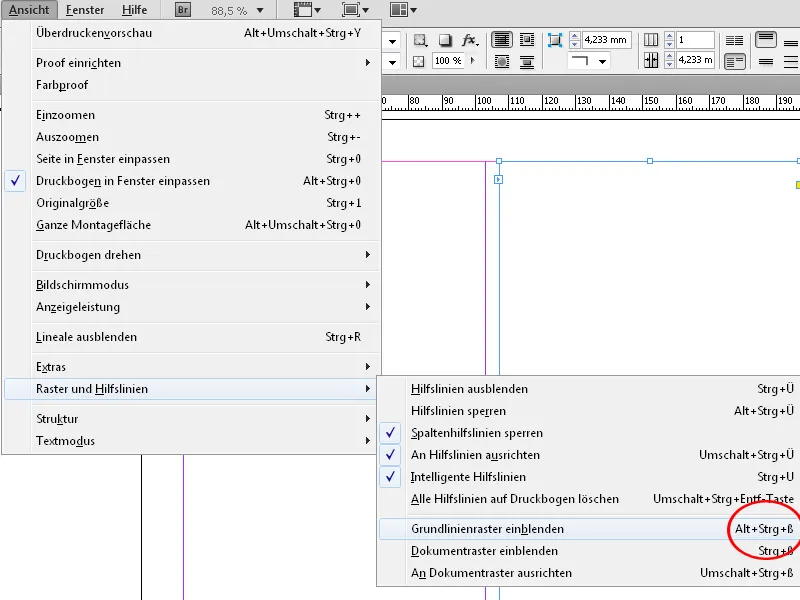
Task: Click the number of columns icon
Action: pos(651,40)
